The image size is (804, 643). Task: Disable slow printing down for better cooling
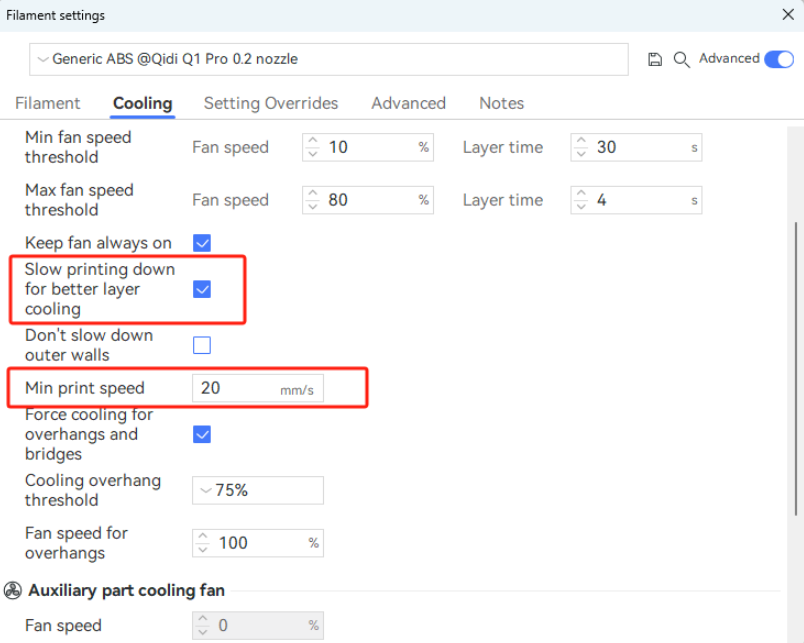[x=202, y=289]
